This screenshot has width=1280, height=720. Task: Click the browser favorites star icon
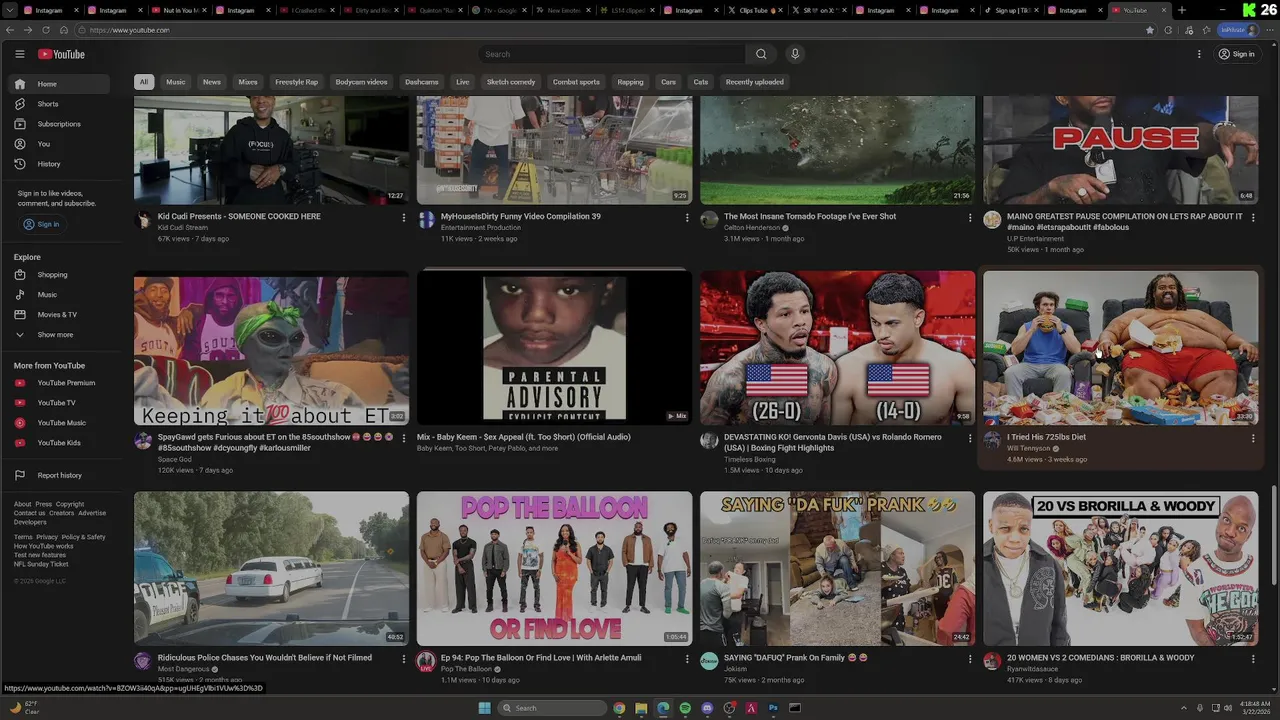(x=1150, y=30)
